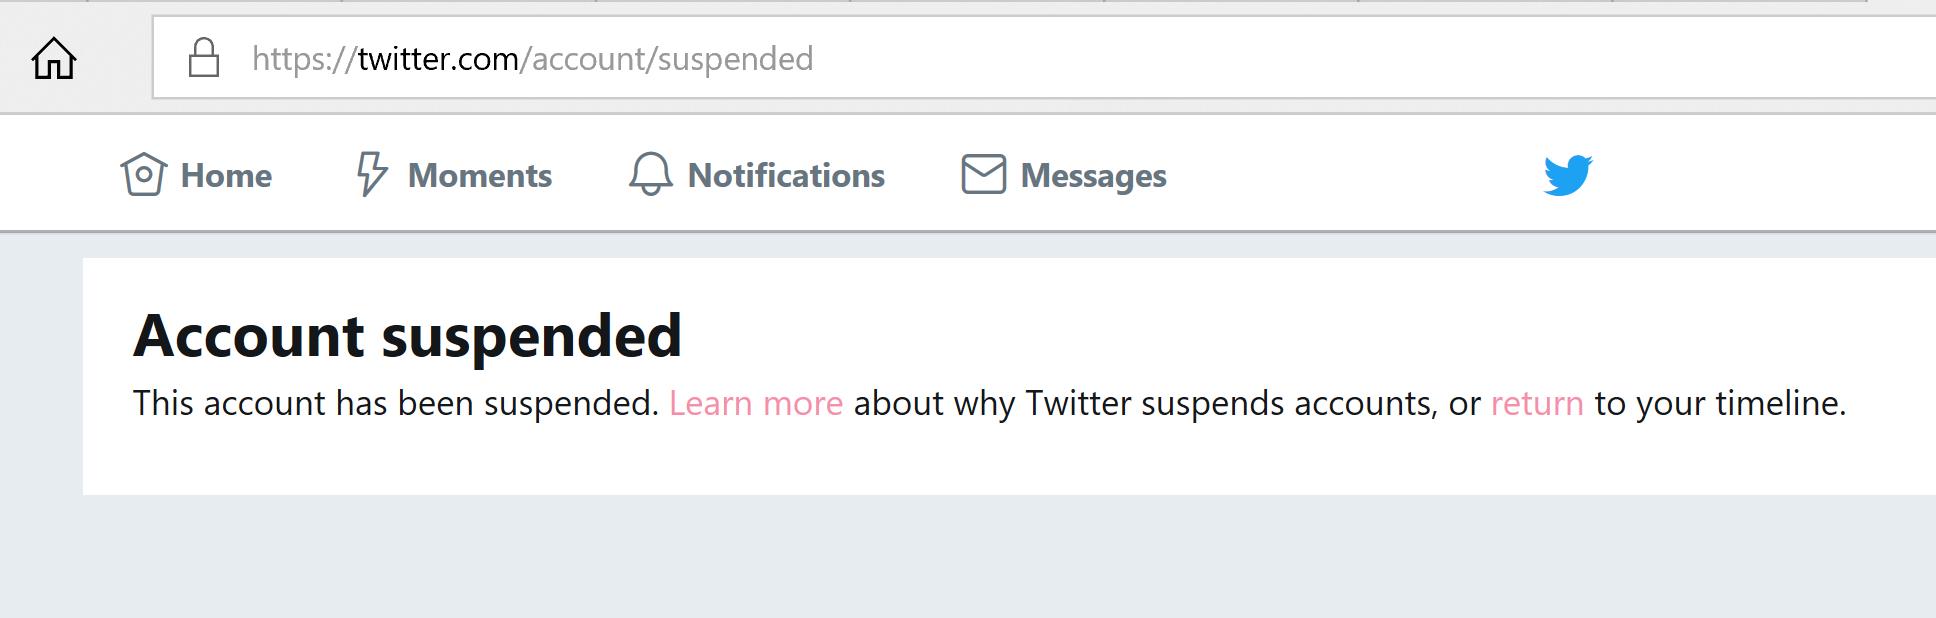Click the browser home button
Viewport: 1936px width, 618px height.
(54, 58)
